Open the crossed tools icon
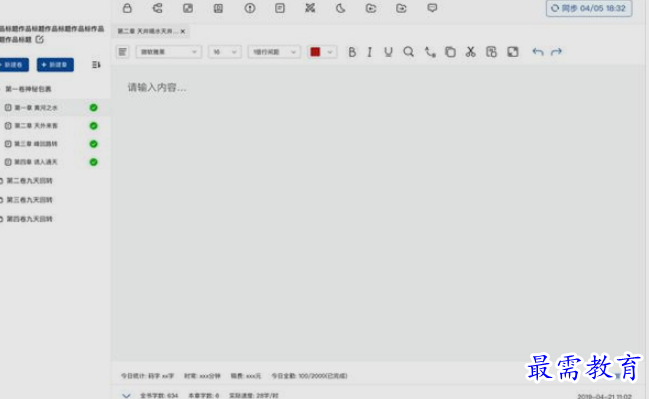Image resolution: width=649 pixels, height=399 pixels. pos(310,8)
